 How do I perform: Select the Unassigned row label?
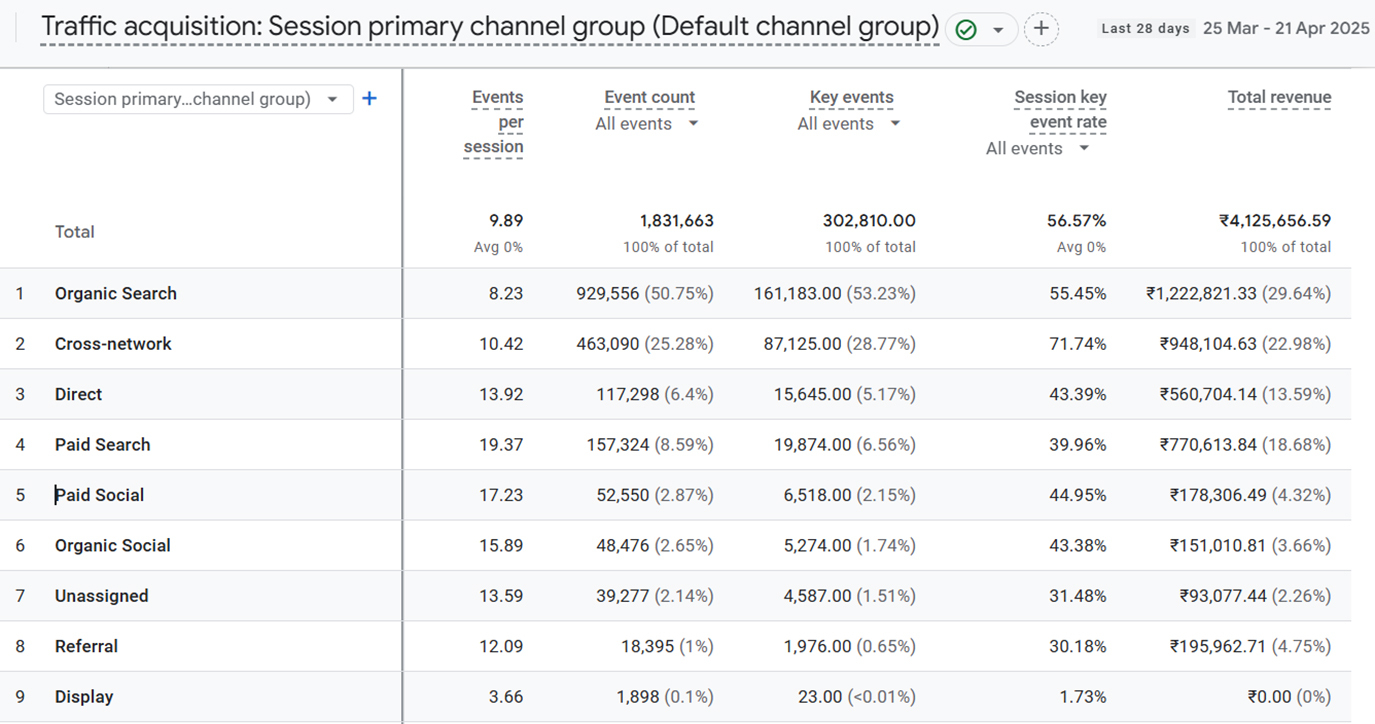(x=102, y=596)
